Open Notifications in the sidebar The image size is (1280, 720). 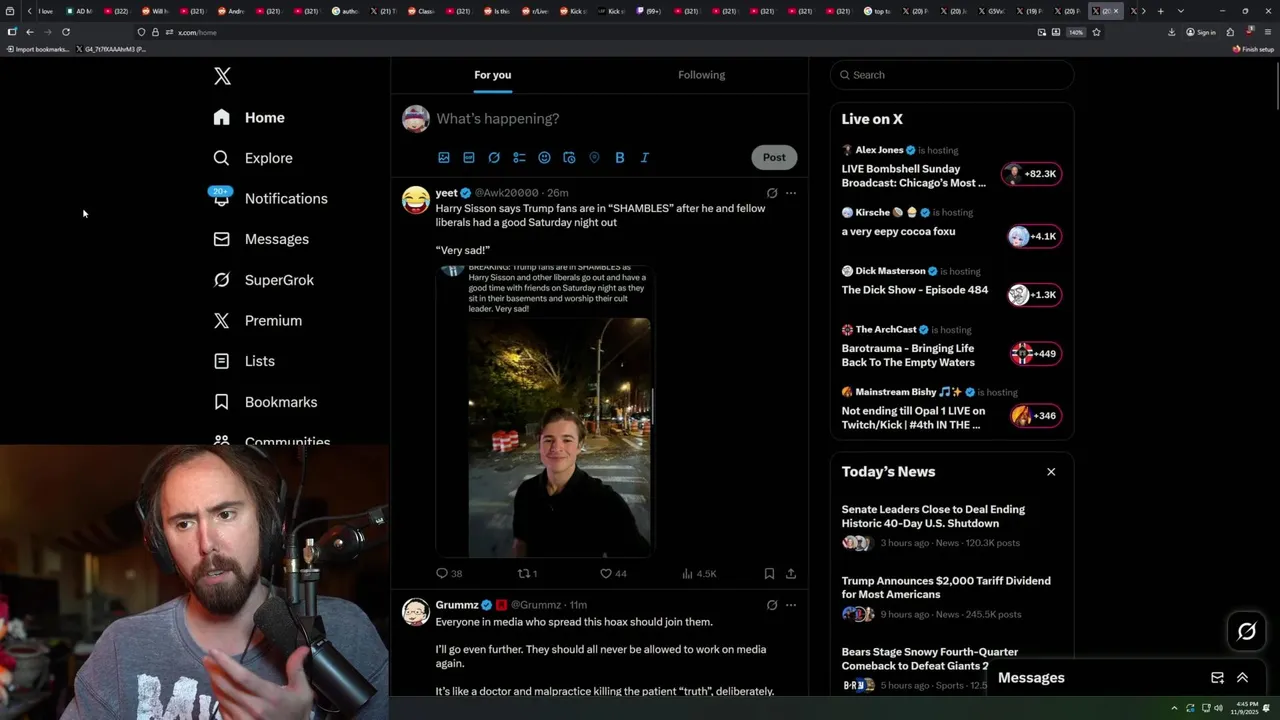[270, 198]
